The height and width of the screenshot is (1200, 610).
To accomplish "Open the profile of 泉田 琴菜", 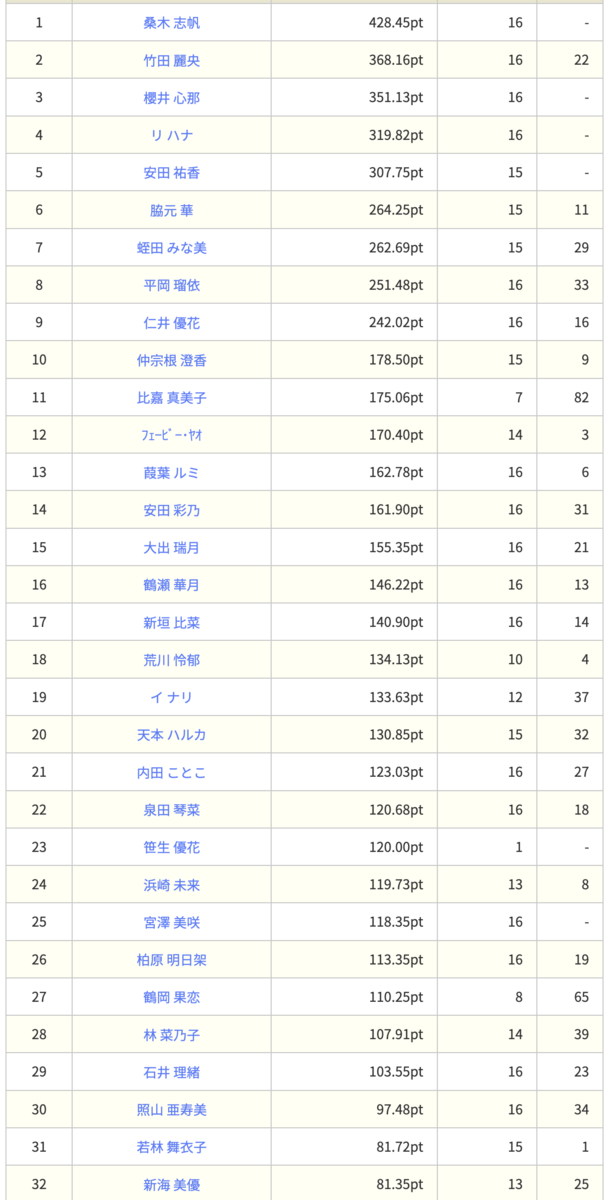I will pos(171,810).
